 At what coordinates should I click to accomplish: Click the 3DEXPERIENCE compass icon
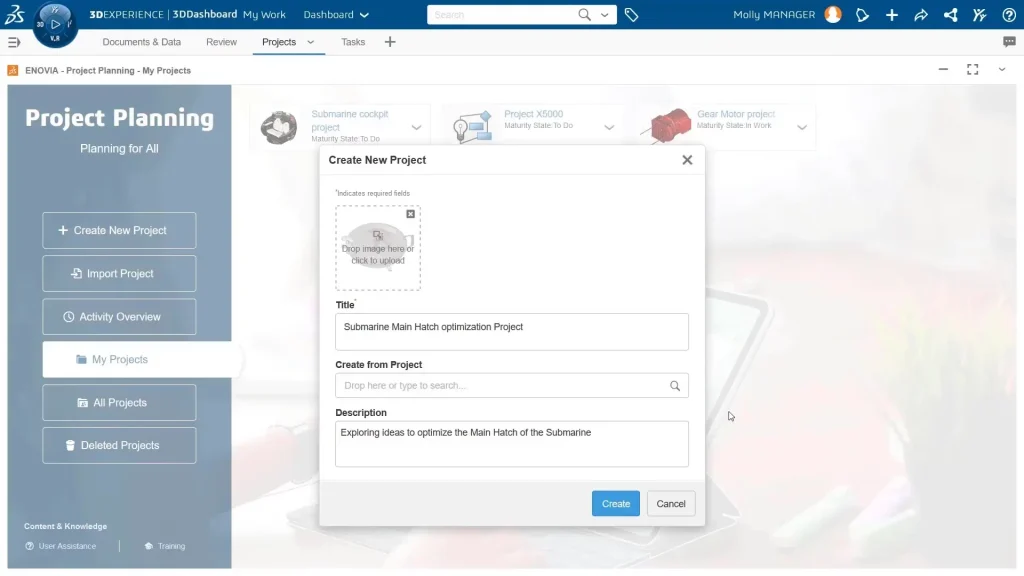pyautogui.click(x=55, y=23)
